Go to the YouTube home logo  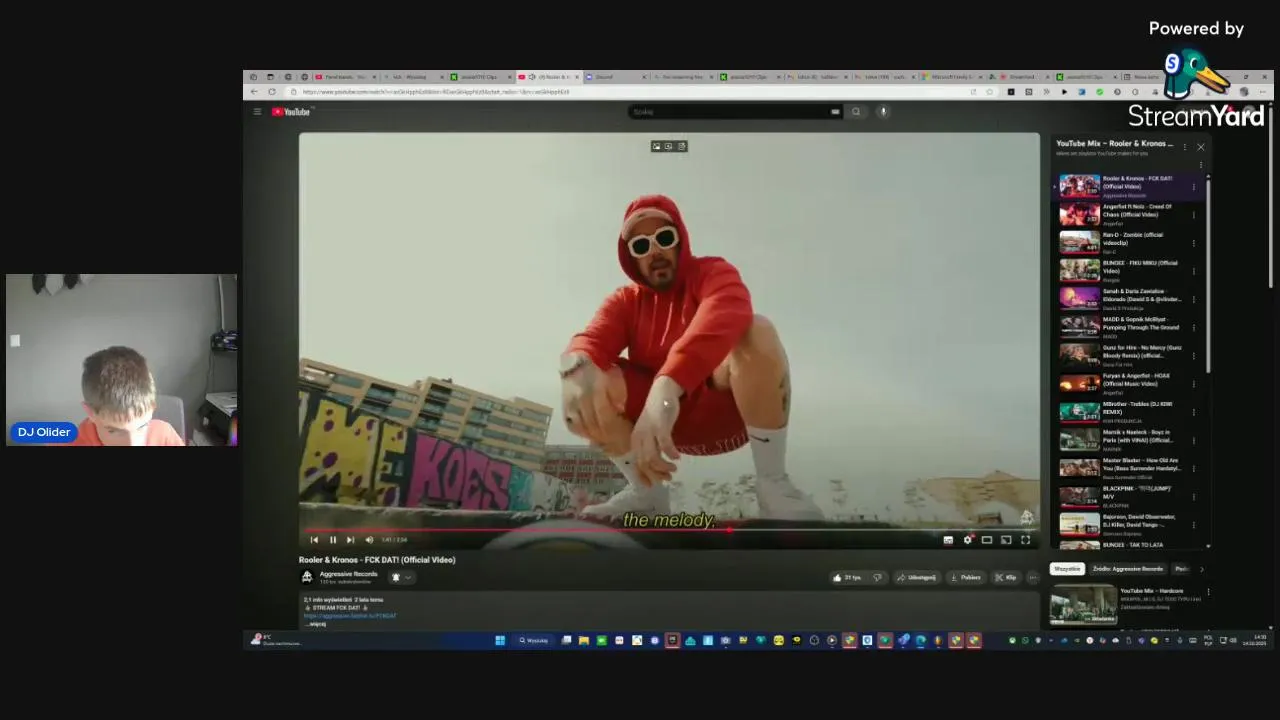[291, 112]
